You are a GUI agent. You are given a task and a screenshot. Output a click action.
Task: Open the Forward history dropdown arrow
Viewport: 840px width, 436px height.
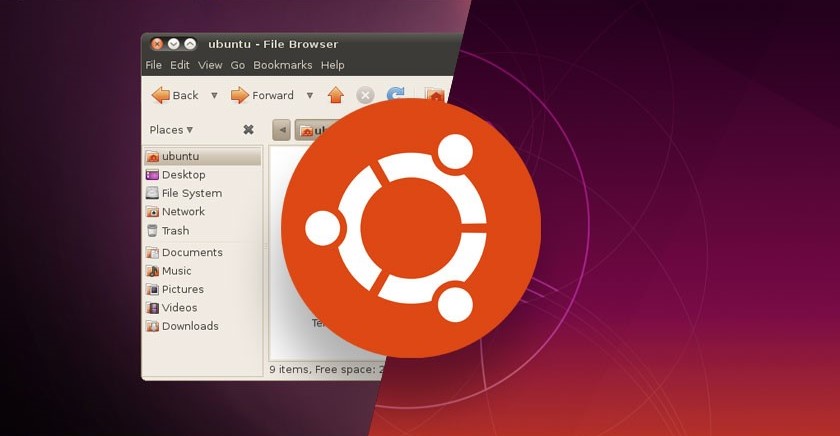coord(309,96)
